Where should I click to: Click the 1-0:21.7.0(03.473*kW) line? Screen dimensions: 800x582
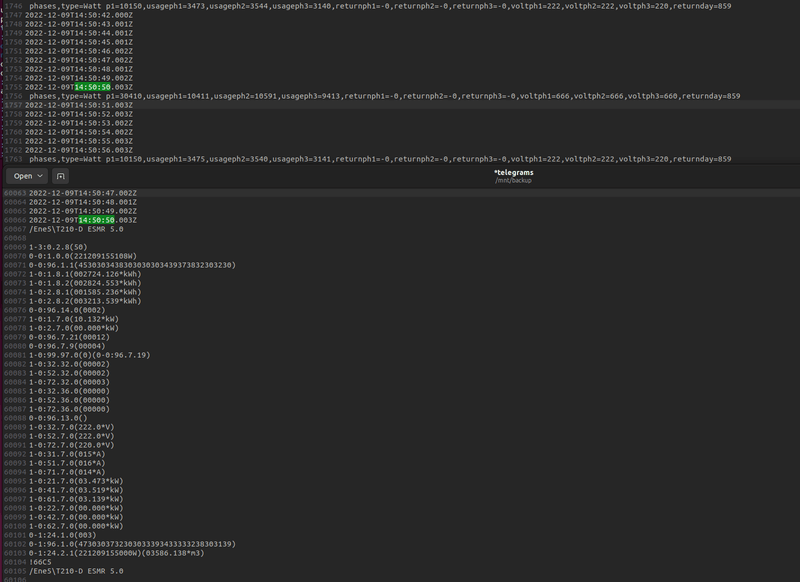pyautogui.click(x=76, y=482)
